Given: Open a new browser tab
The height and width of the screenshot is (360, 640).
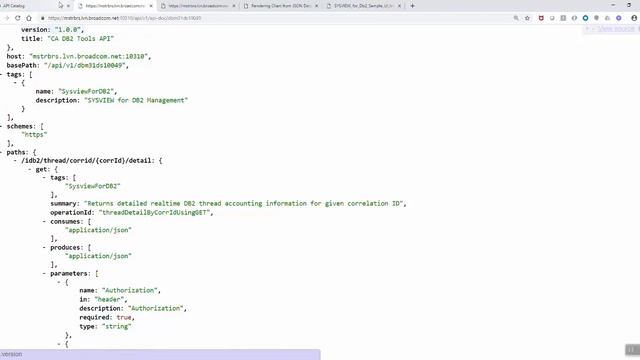Looking at the screenshot, I should coord(412,6).
